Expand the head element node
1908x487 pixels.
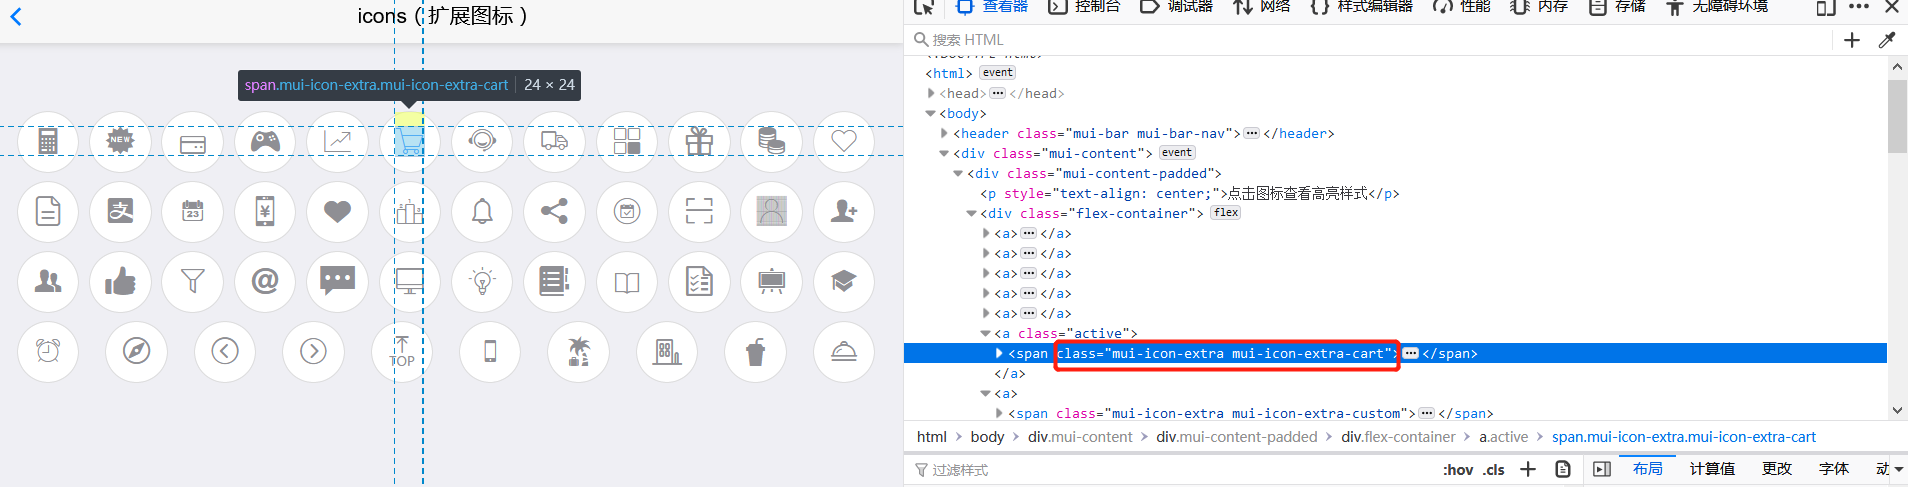932,93
